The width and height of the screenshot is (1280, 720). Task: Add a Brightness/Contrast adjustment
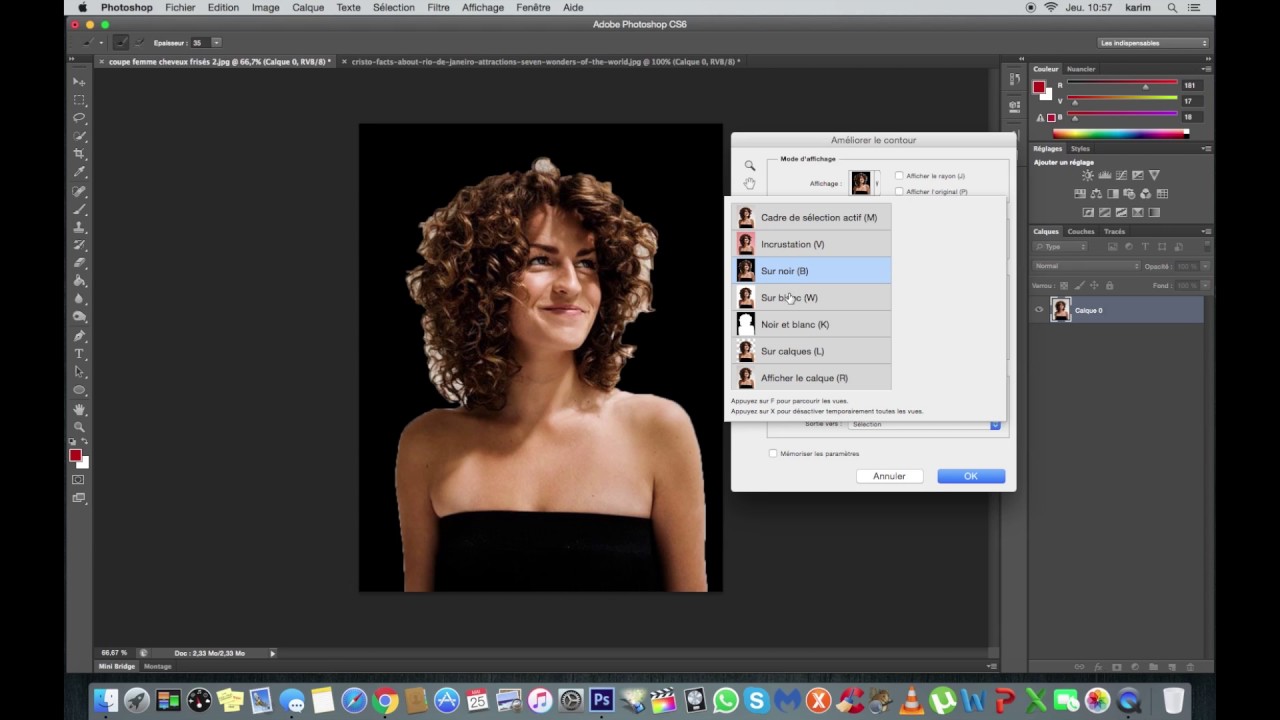pos(1088,176)
